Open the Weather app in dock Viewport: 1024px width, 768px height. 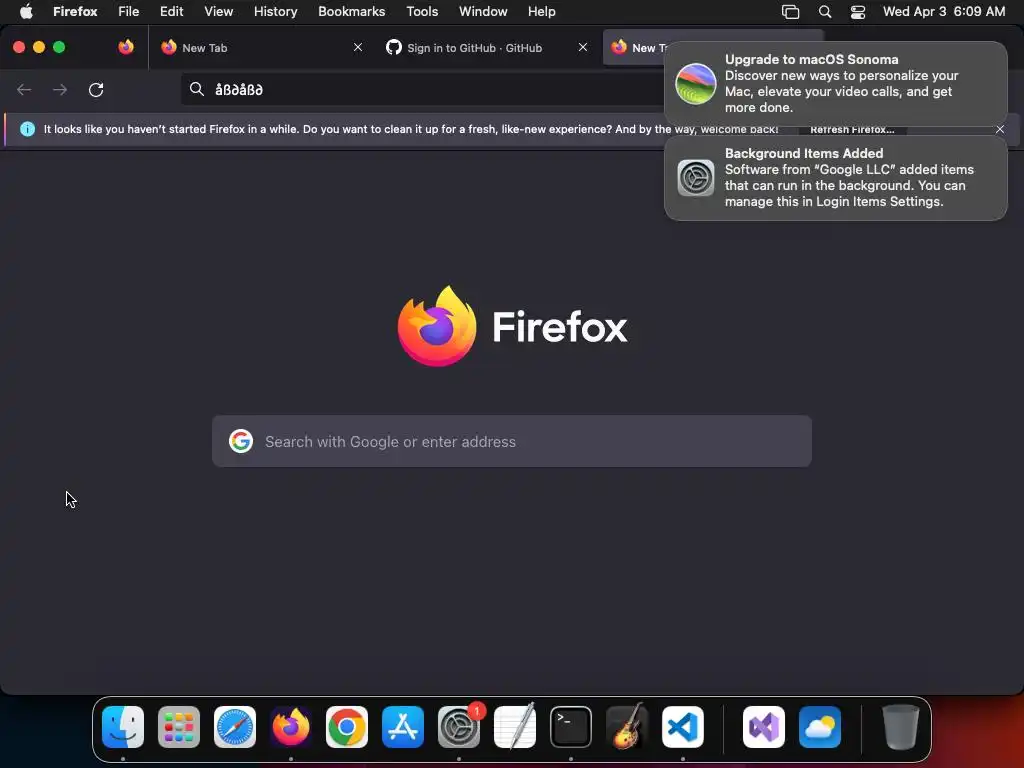coord(820,727)
